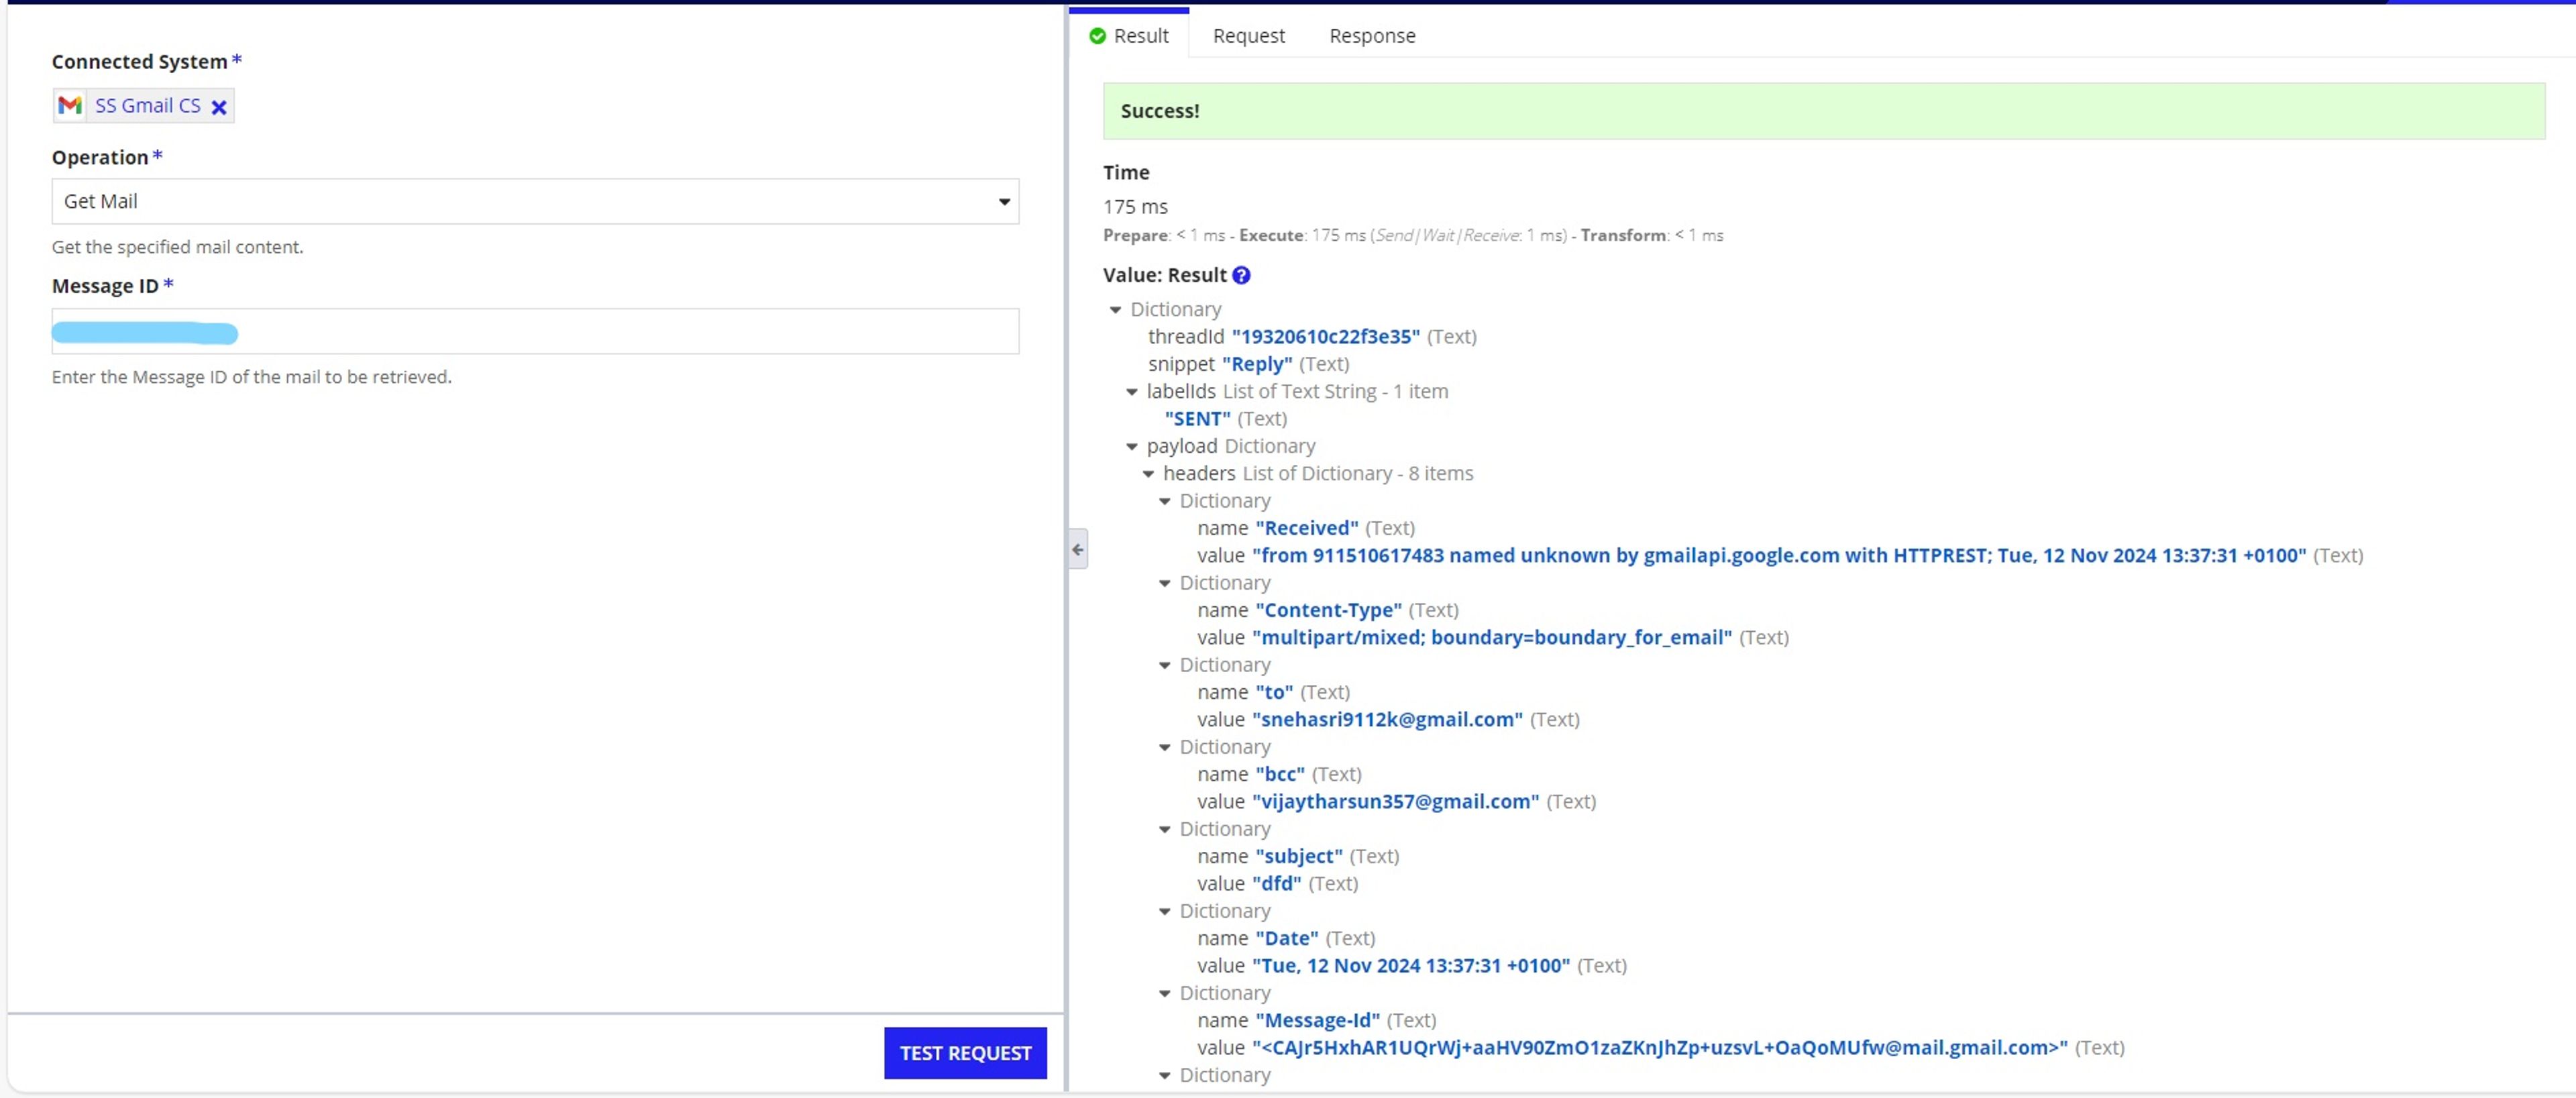Select value "Tue, 12 Nov 2024 13:37:31 +0100" under Date
This screenshot has height=1098, width=2576.
(x=1411, y=965)
